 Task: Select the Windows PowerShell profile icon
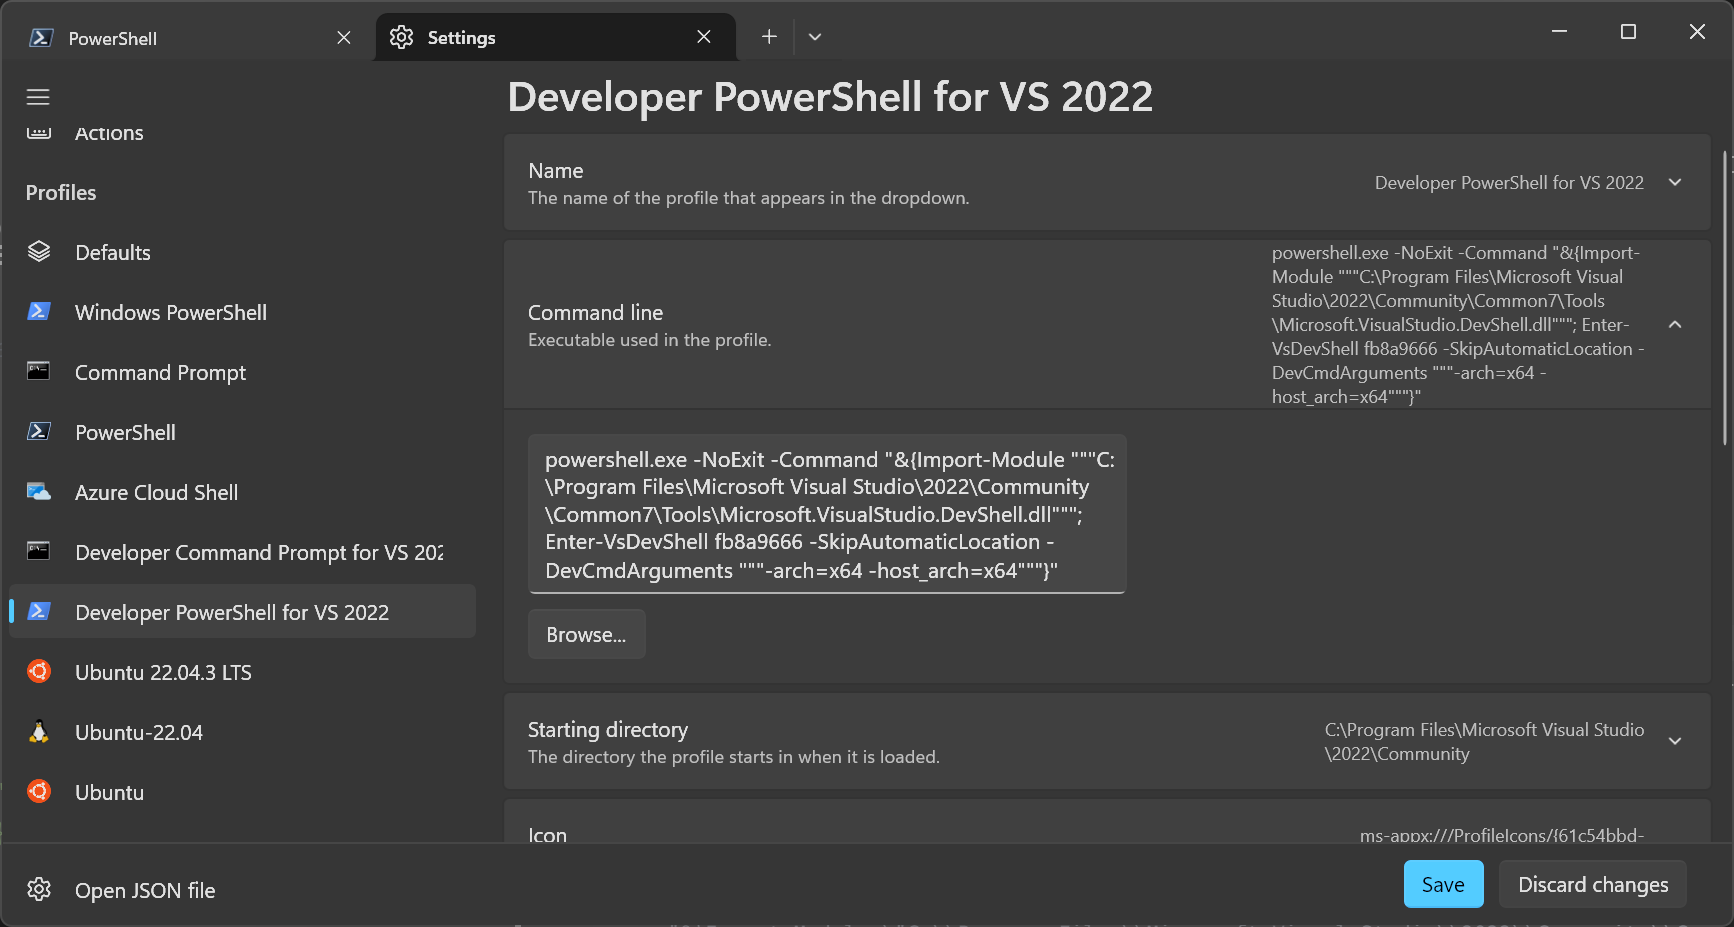tap(39, 311)
